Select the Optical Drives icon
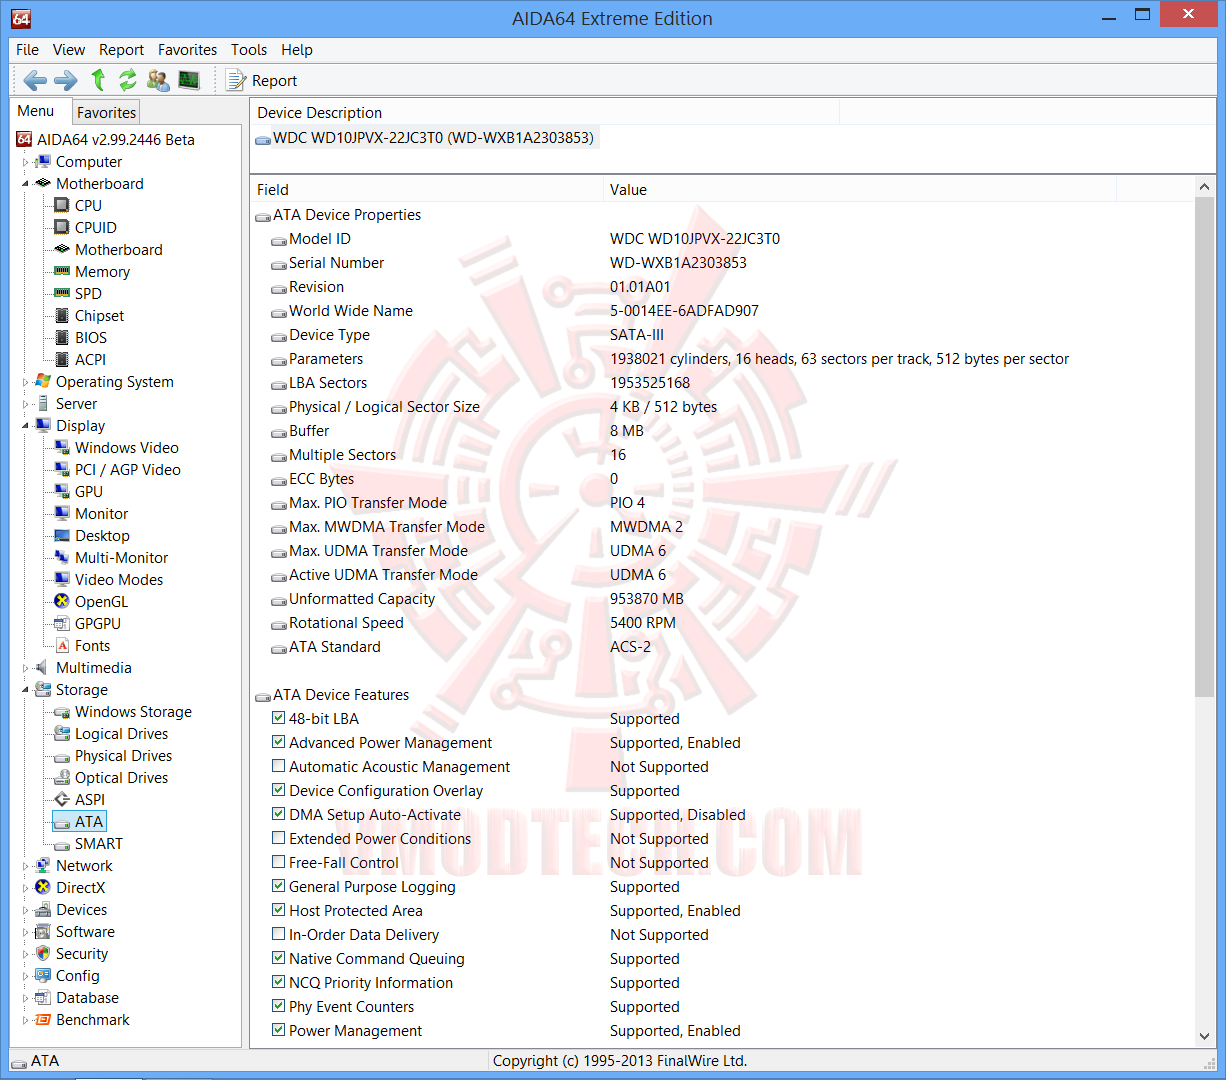Image resolution: width=1226 pixels, height=1080 pixels. coord(62,778)
